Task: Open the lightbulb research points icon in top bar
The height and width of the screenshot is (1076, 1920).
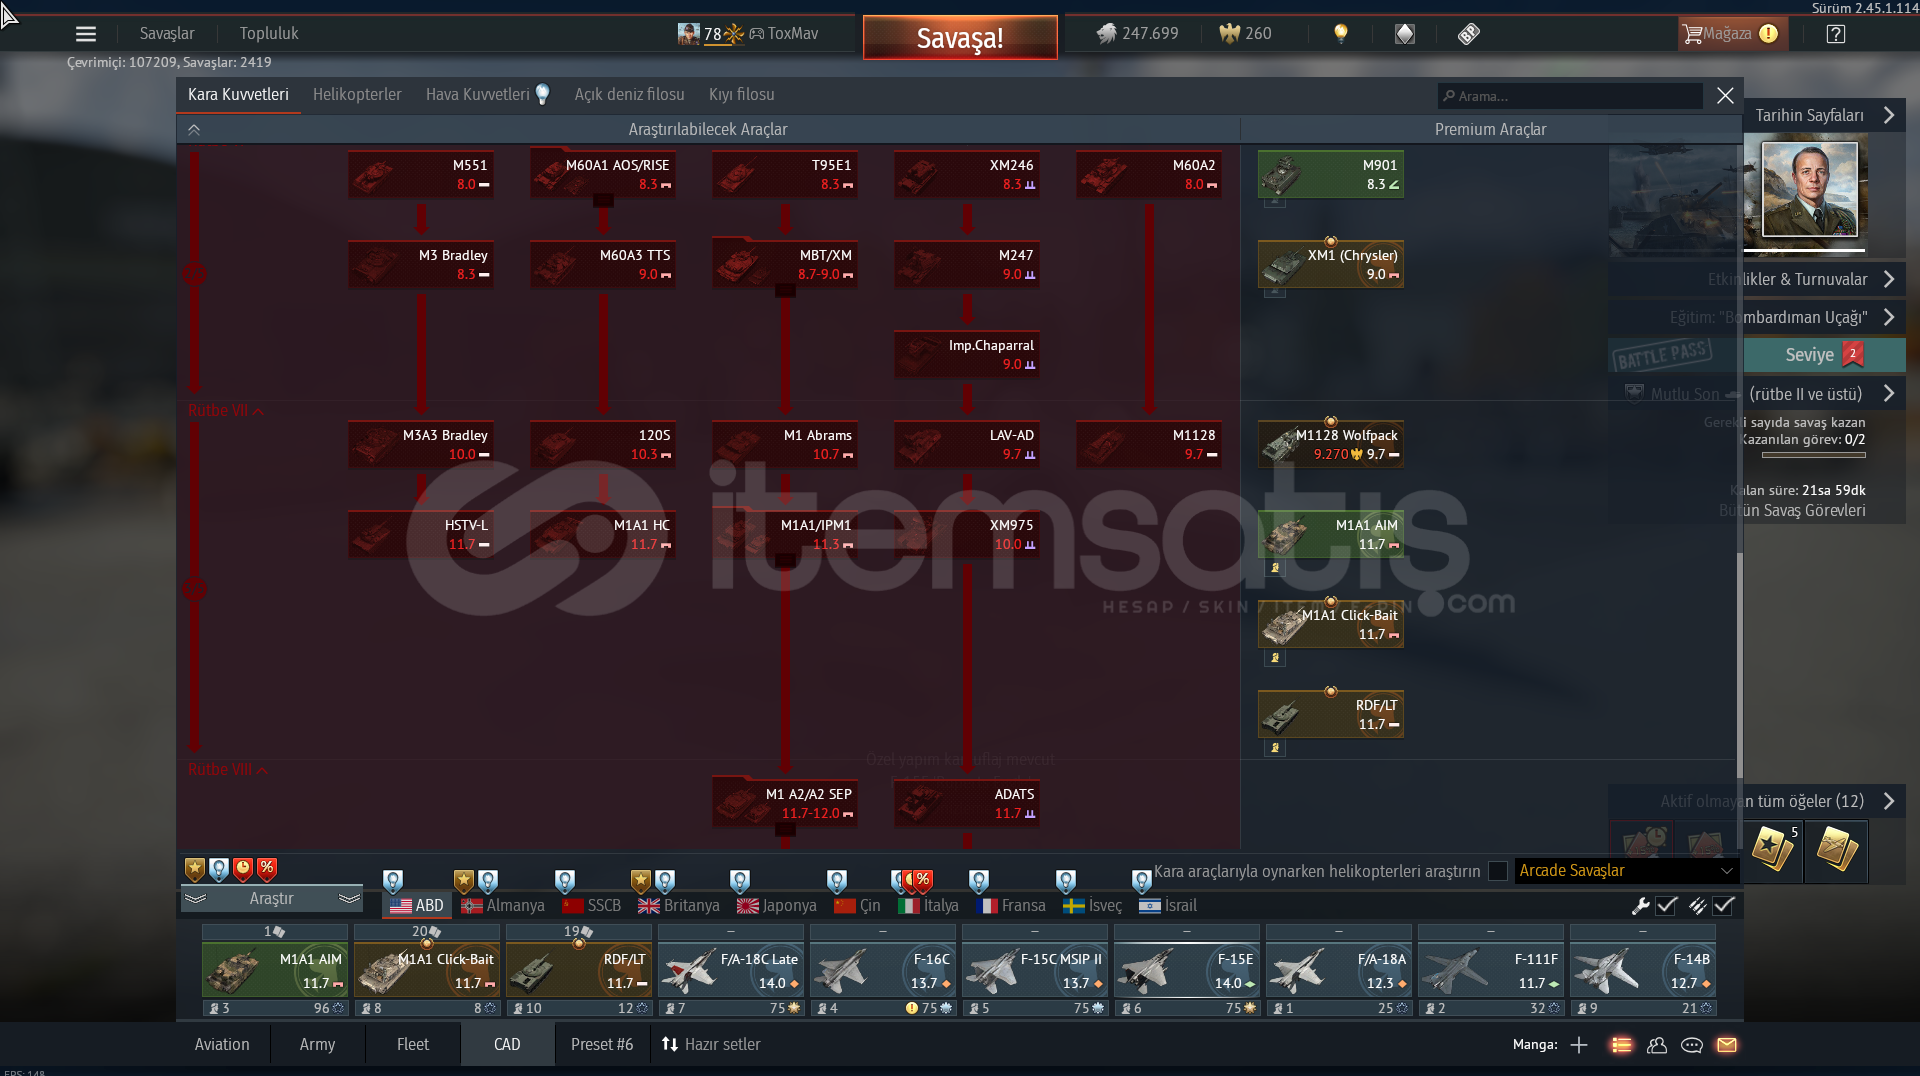Action: click(1341, 33)
